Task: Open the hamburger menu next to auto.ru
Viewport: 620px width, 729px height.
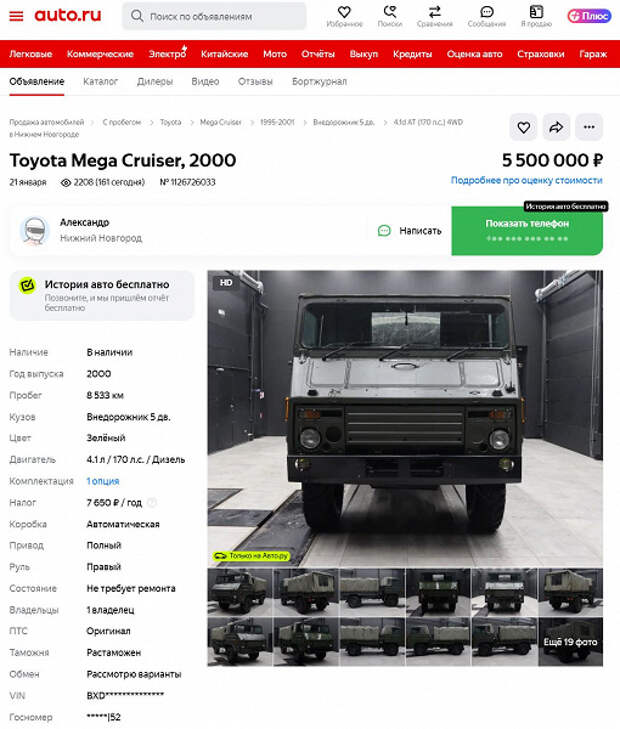Action: 16,16
